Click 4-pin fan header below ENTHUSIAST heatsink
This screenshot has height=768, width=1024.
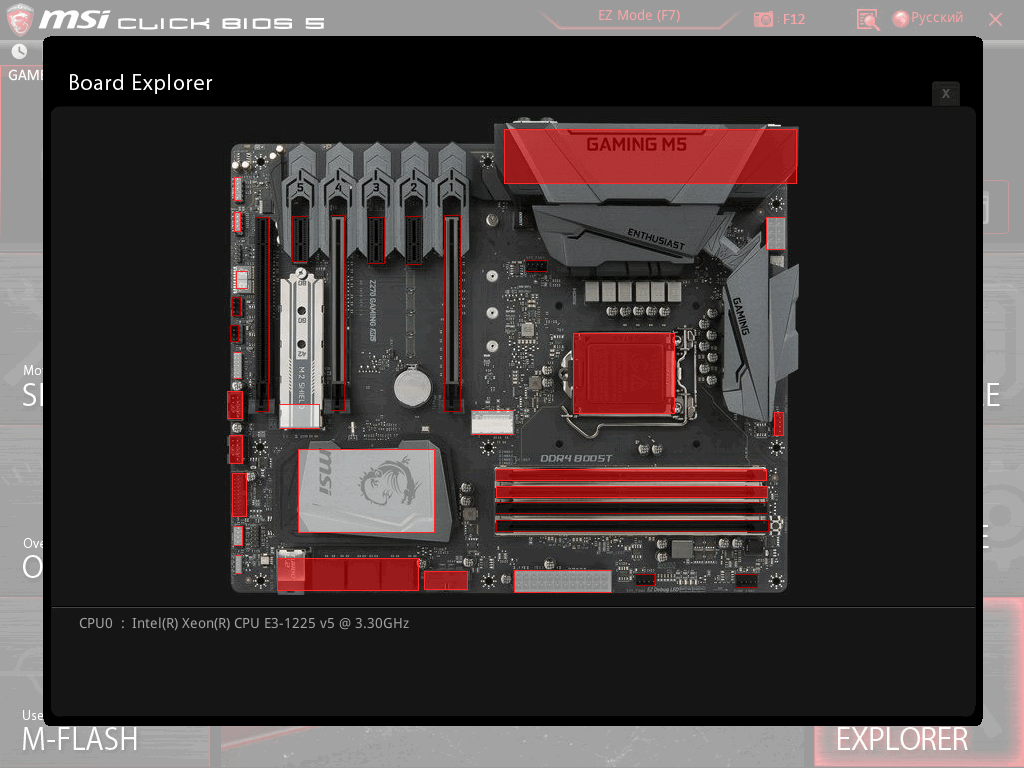coord(536,266)
